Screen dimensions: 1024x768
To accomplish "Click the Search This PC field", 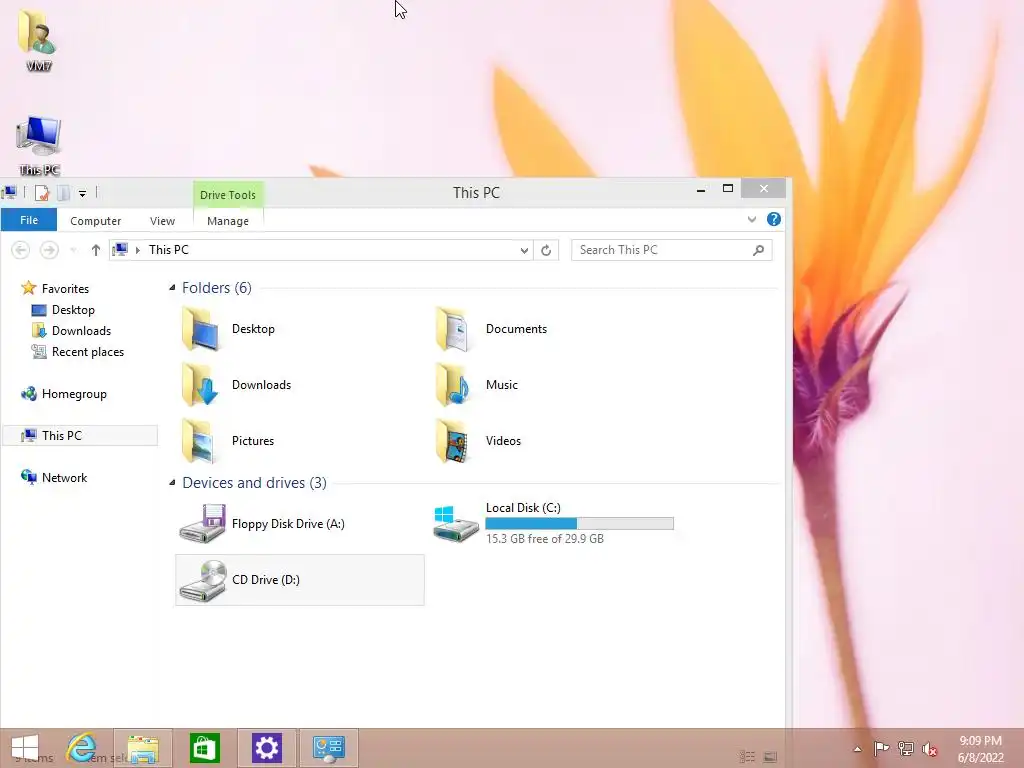I will pos(671,250).
